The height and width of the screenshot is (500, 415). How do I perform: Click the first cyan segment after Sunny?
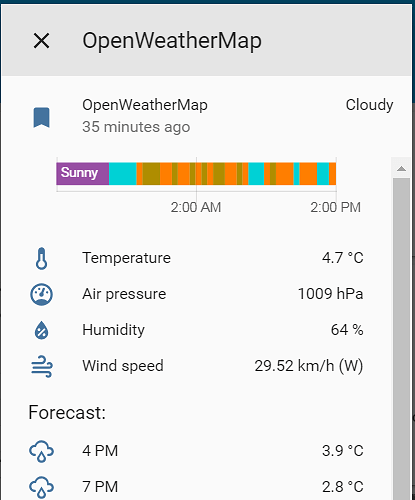[123, 174]
